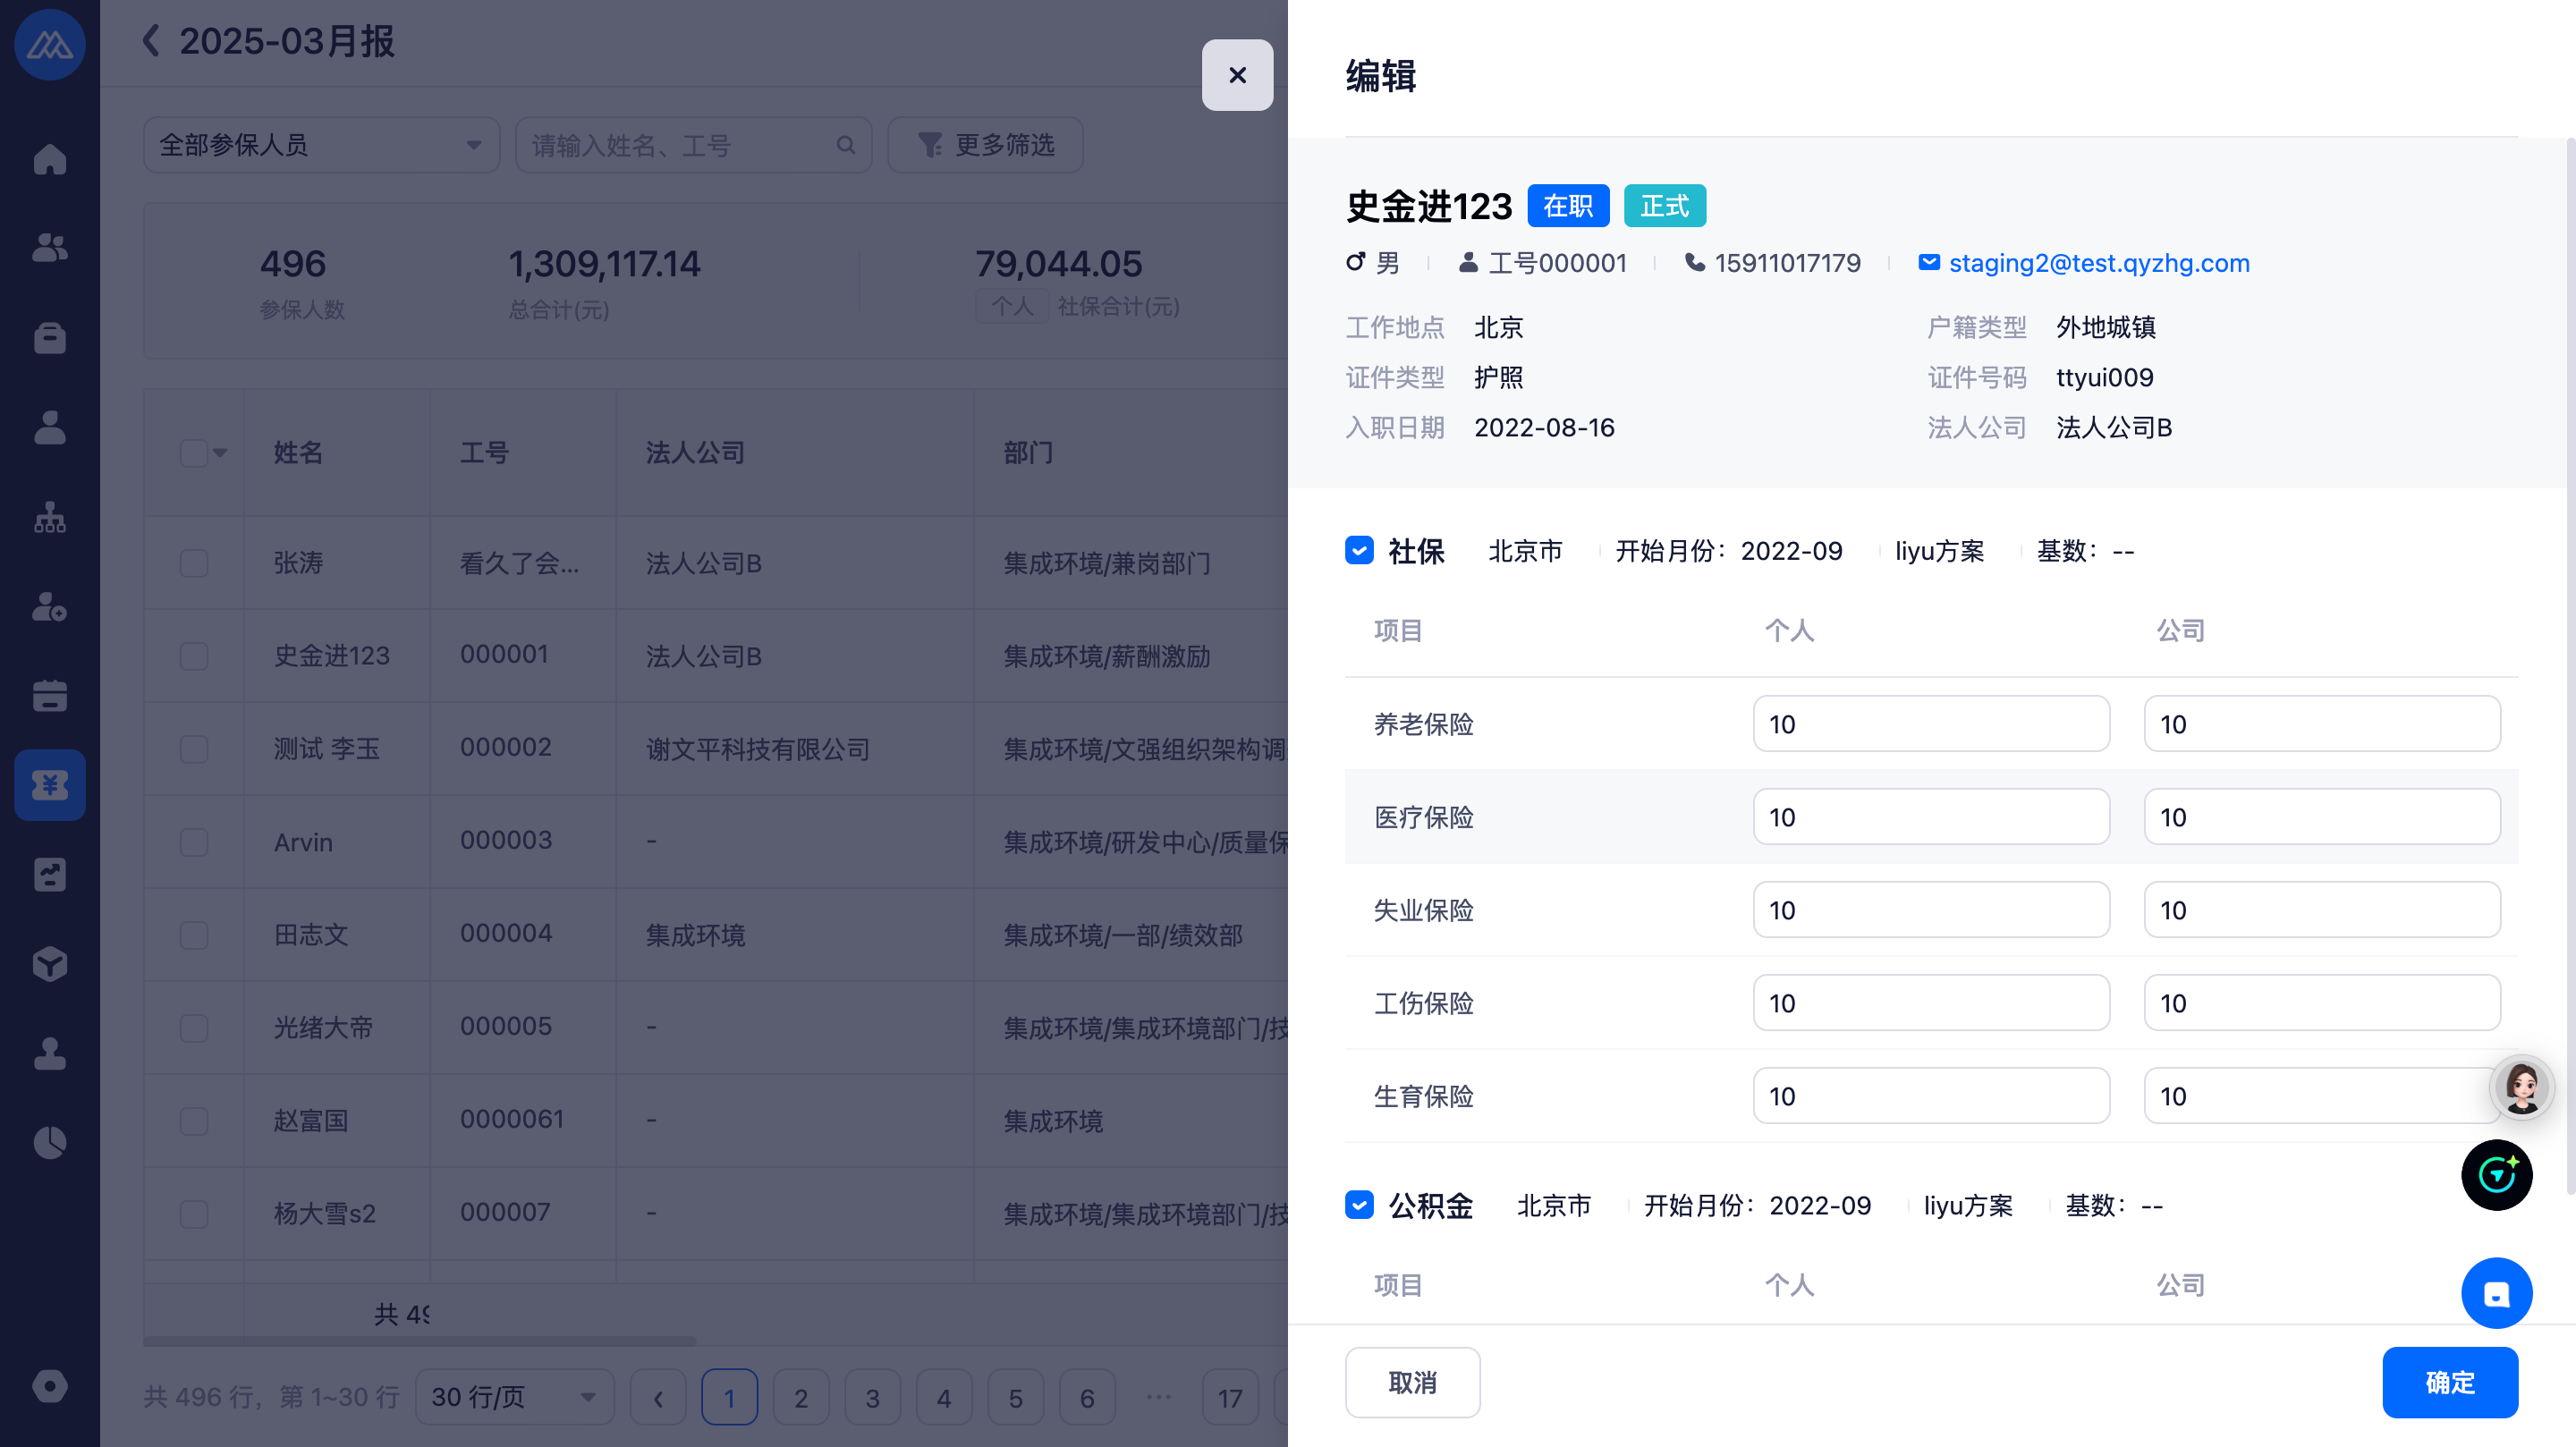Click the 确定 confirm button
Viewport: 2576px width, 1447px height.
(x=2449, y=1382)
